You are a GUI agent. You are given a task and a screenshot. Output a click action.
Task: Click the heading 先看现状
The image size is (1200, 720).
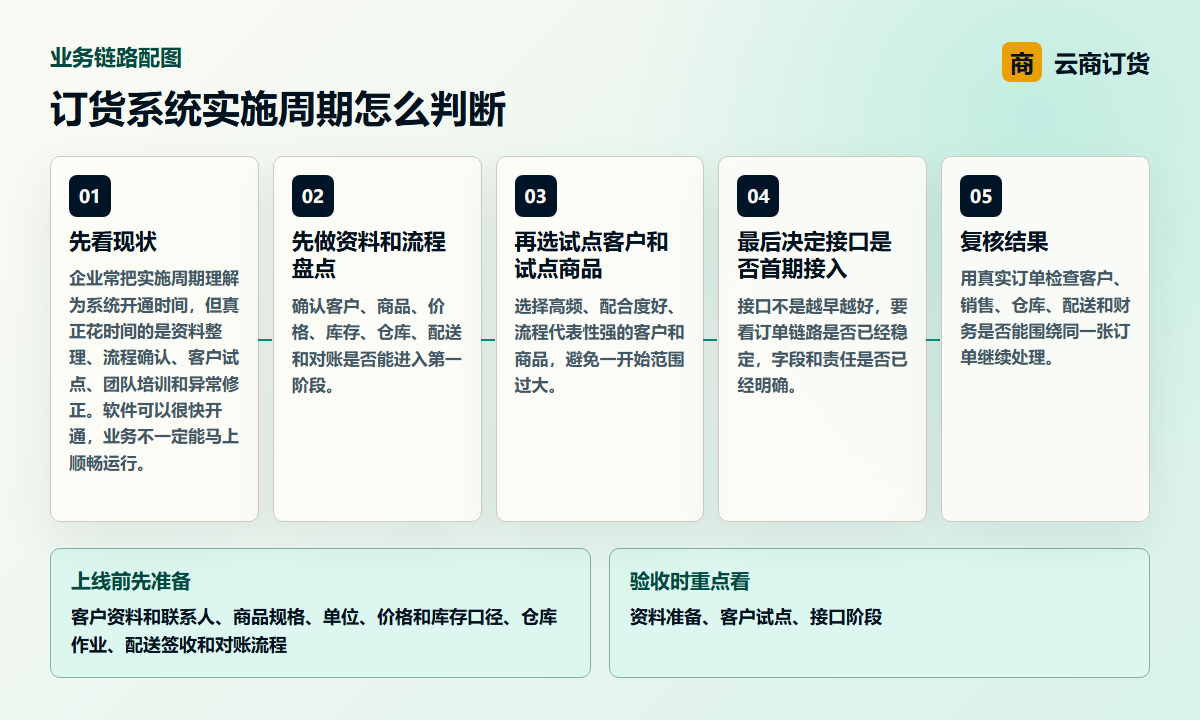[113, 242]
